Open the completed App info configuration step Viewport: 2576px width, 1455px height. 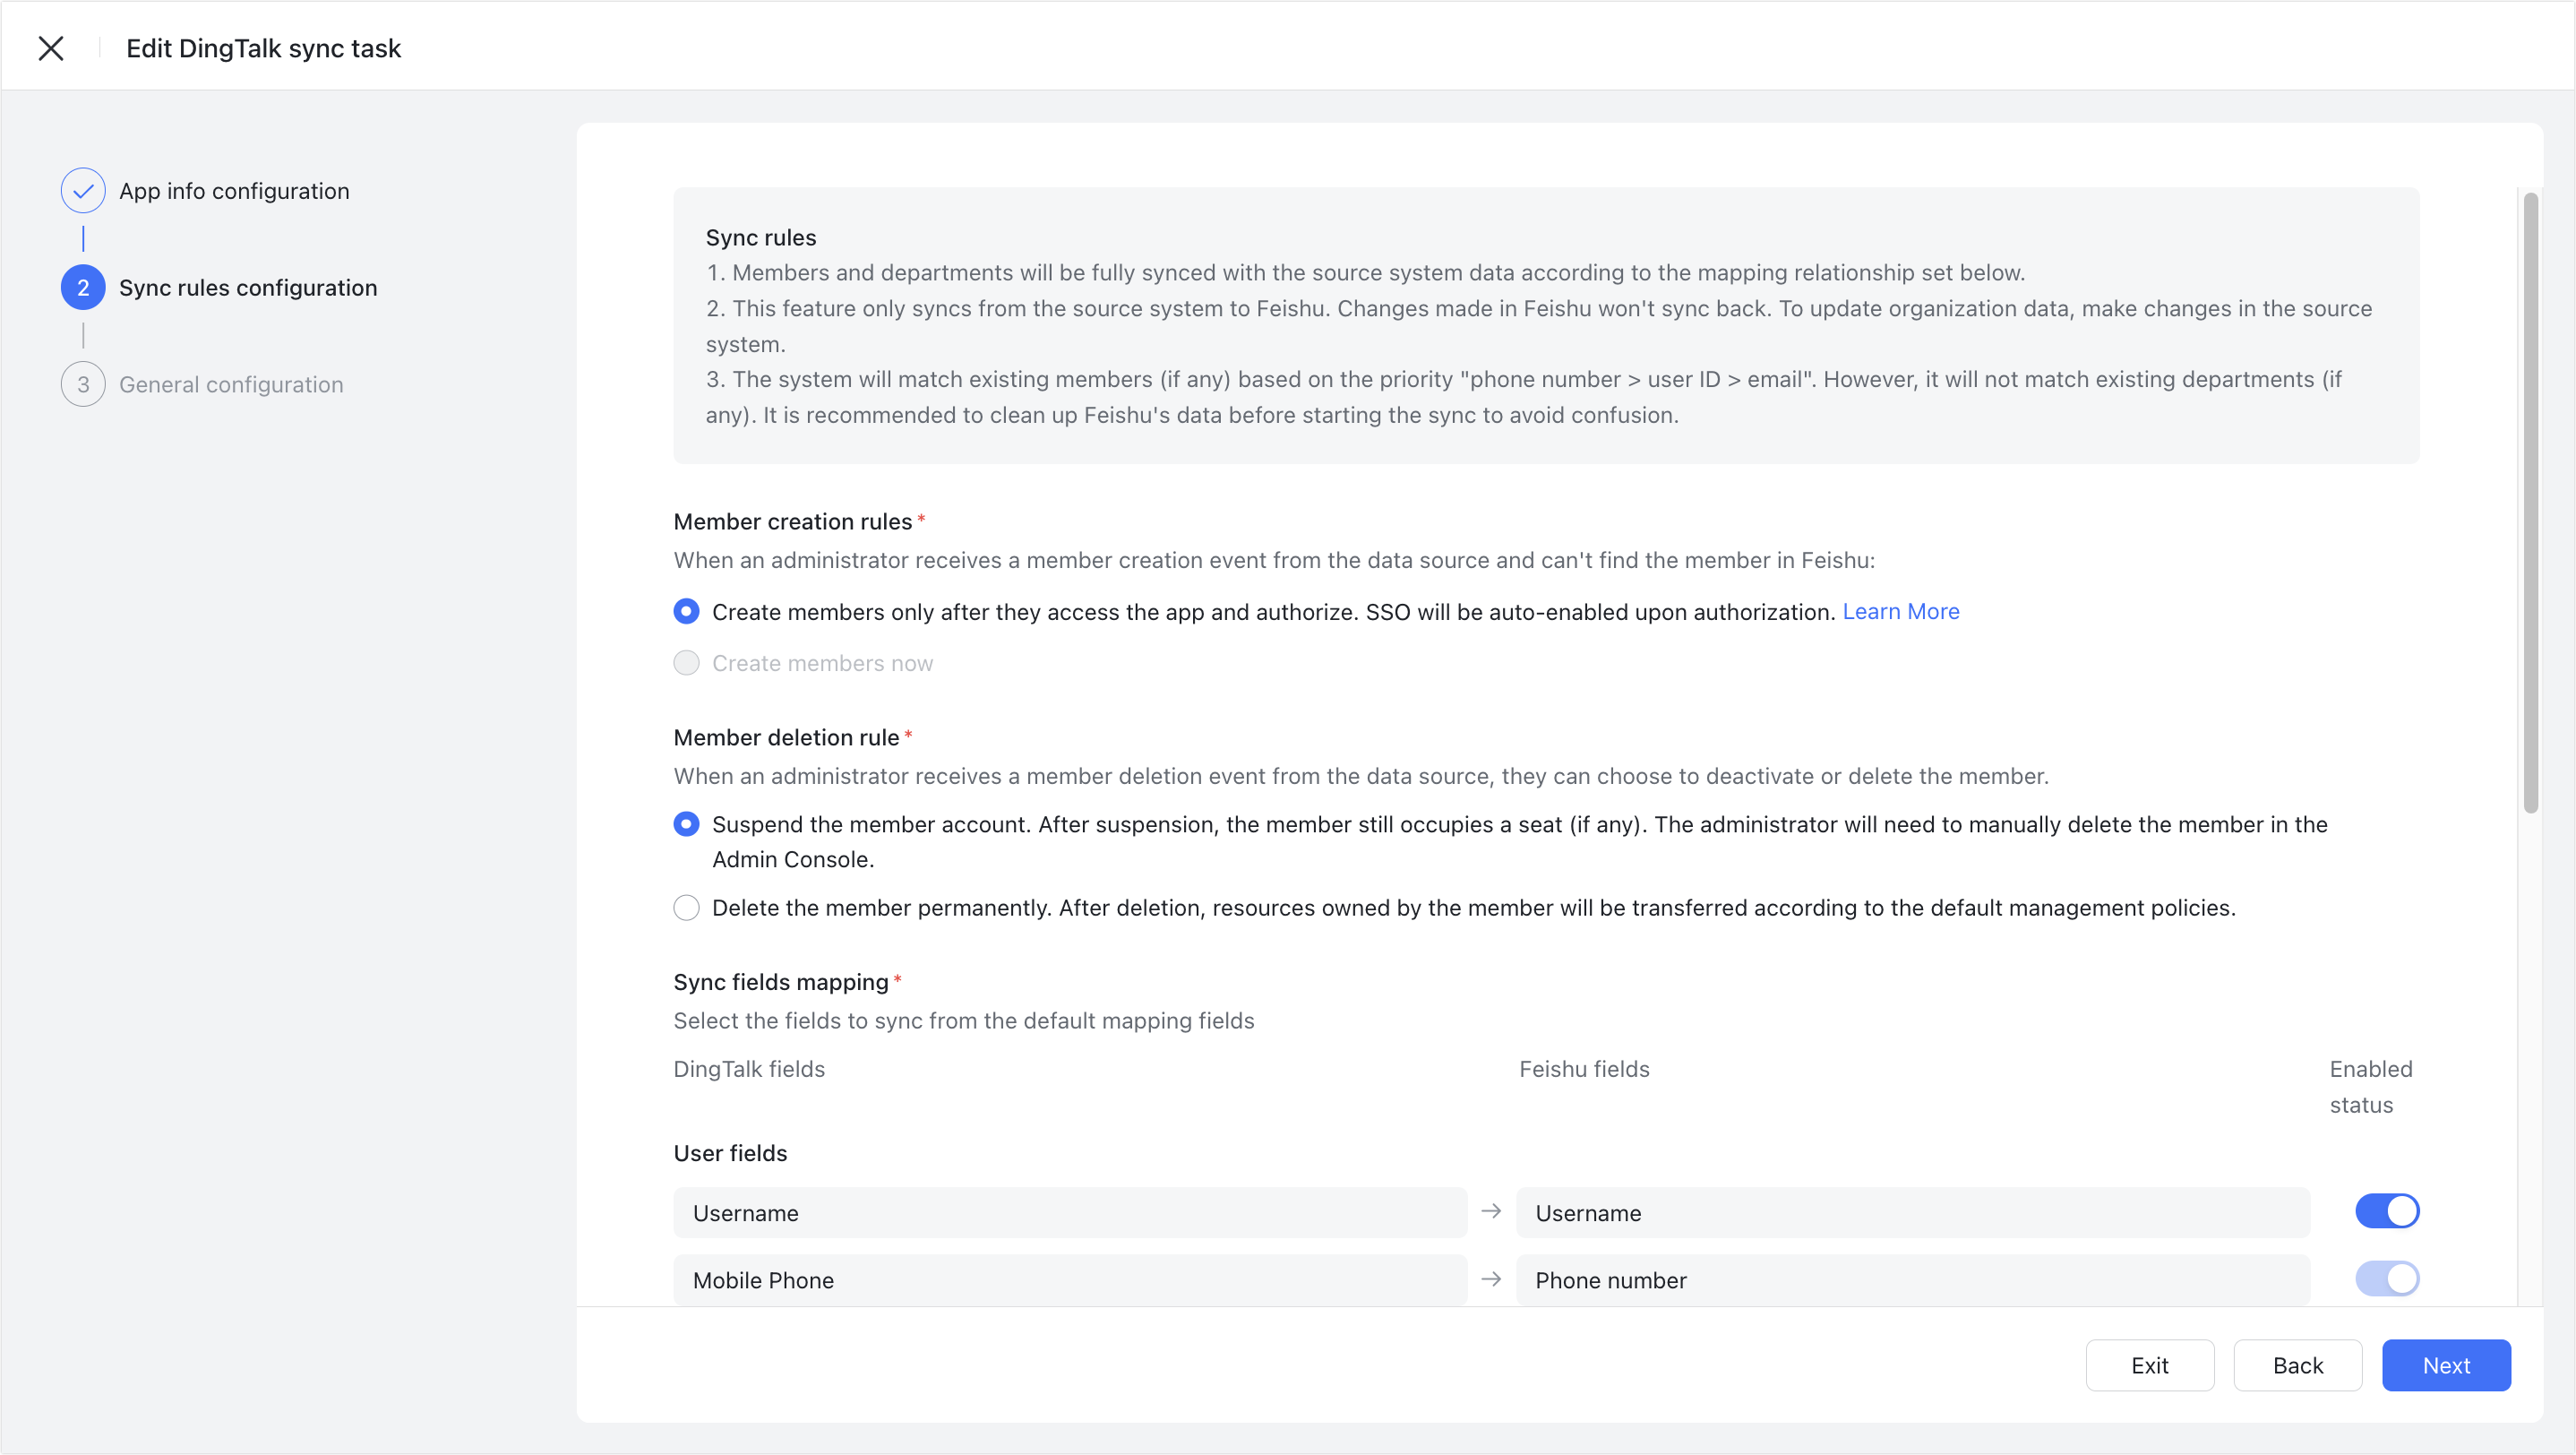83,190
